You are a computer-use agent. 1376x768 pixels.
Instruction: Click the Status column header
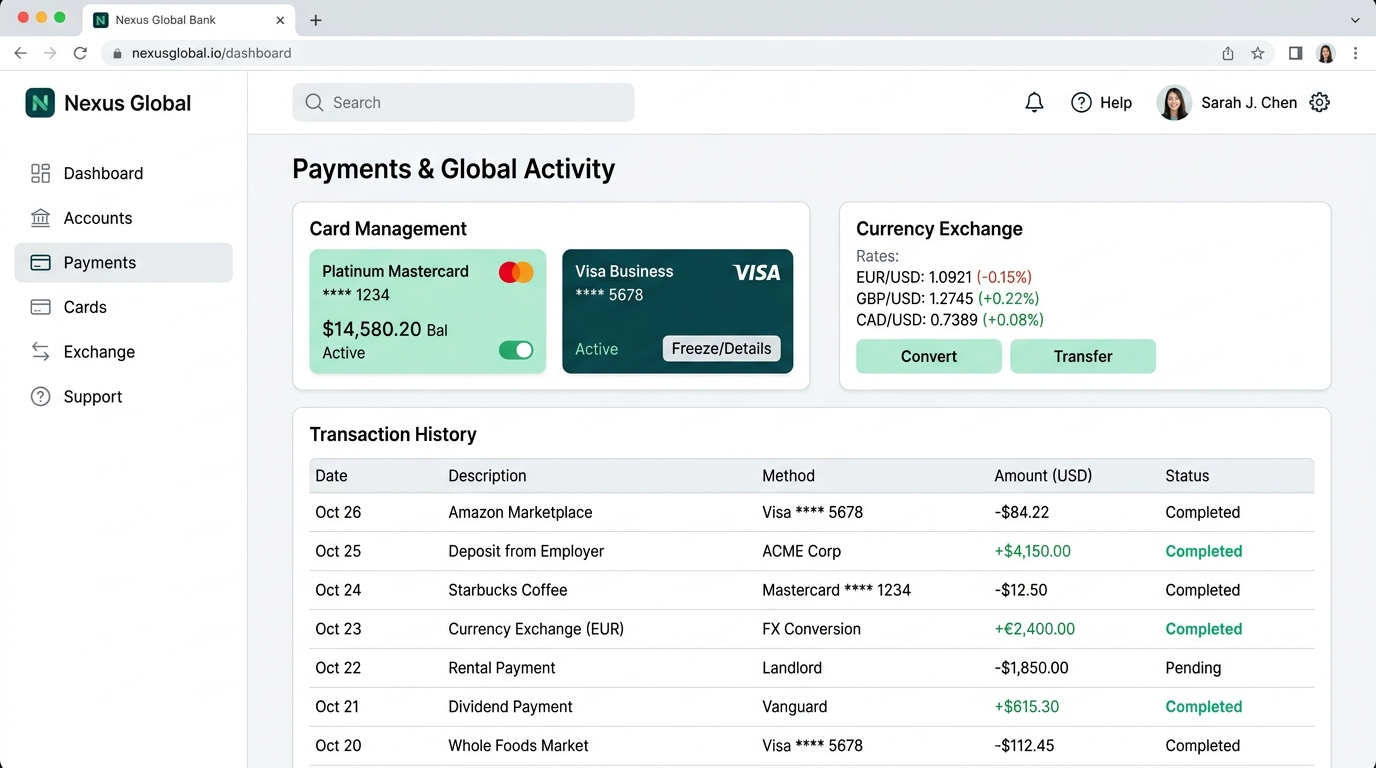click(1187, 476)
